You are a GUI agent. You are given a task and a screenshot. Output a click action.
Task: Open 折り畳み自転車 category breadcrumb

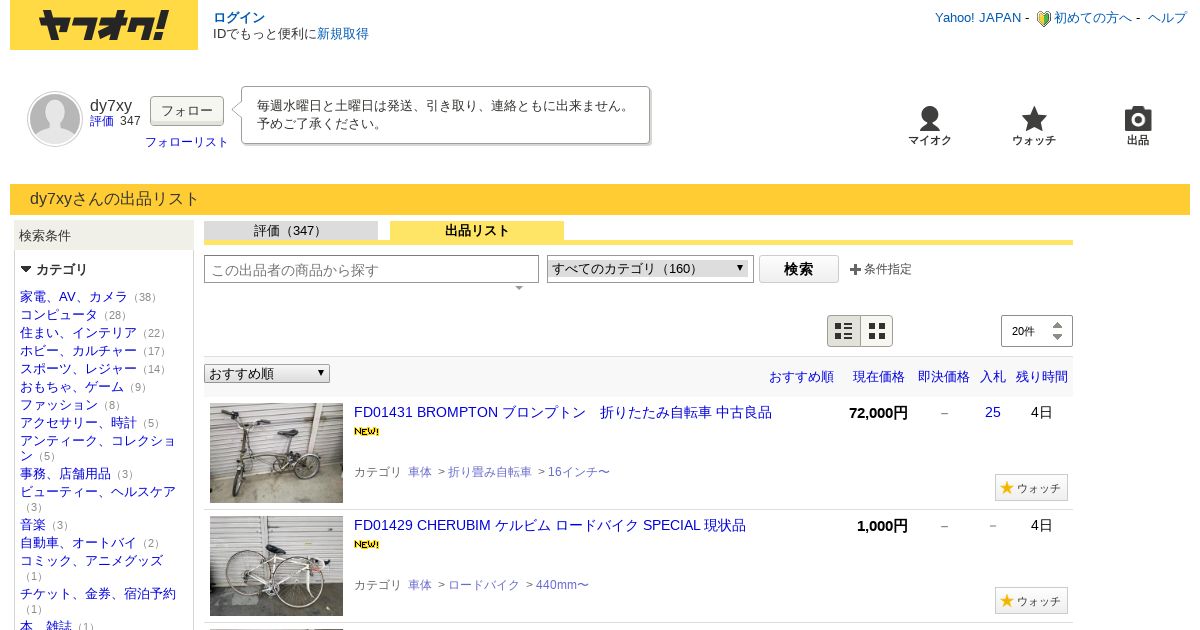[x=490, y=472]
